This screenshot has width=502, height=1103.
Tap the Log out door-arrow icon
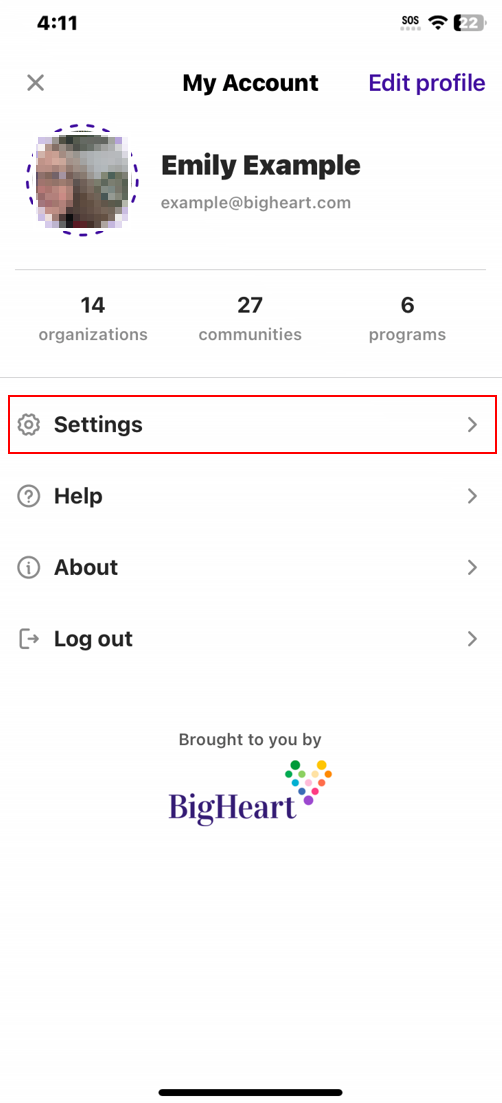[29, 639]
